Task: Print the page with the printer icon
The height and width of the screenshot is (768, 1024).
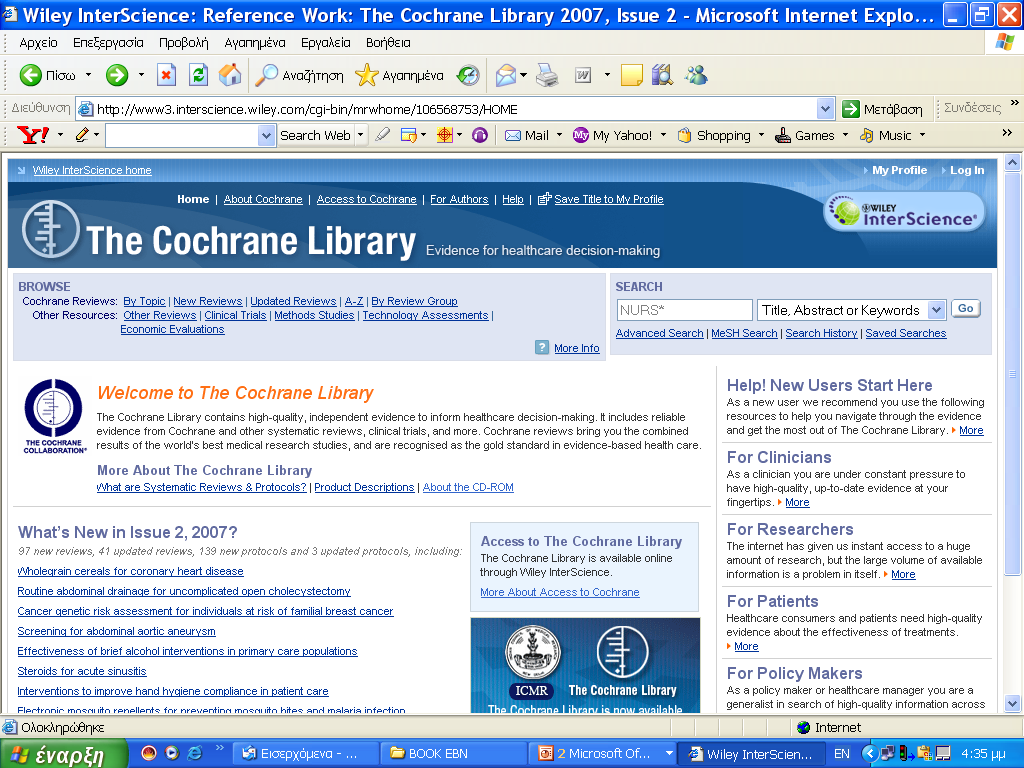Action: 547,76
